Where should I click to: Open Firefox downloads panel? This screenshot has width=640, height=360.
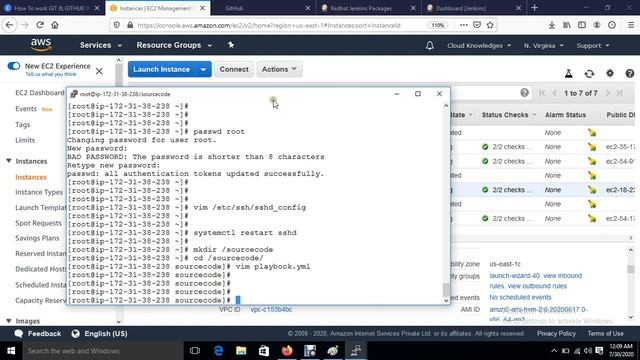pos(551,25)
